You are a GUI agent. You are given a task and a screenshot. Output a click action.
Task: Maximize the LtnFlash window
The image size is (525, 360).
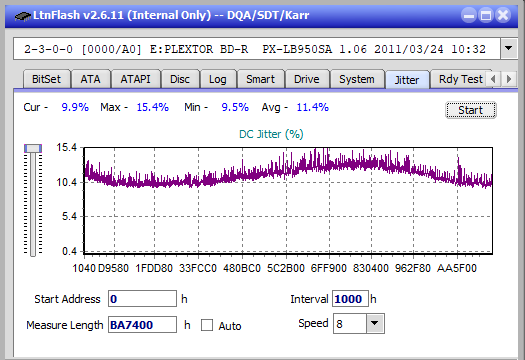coord(485,15)
